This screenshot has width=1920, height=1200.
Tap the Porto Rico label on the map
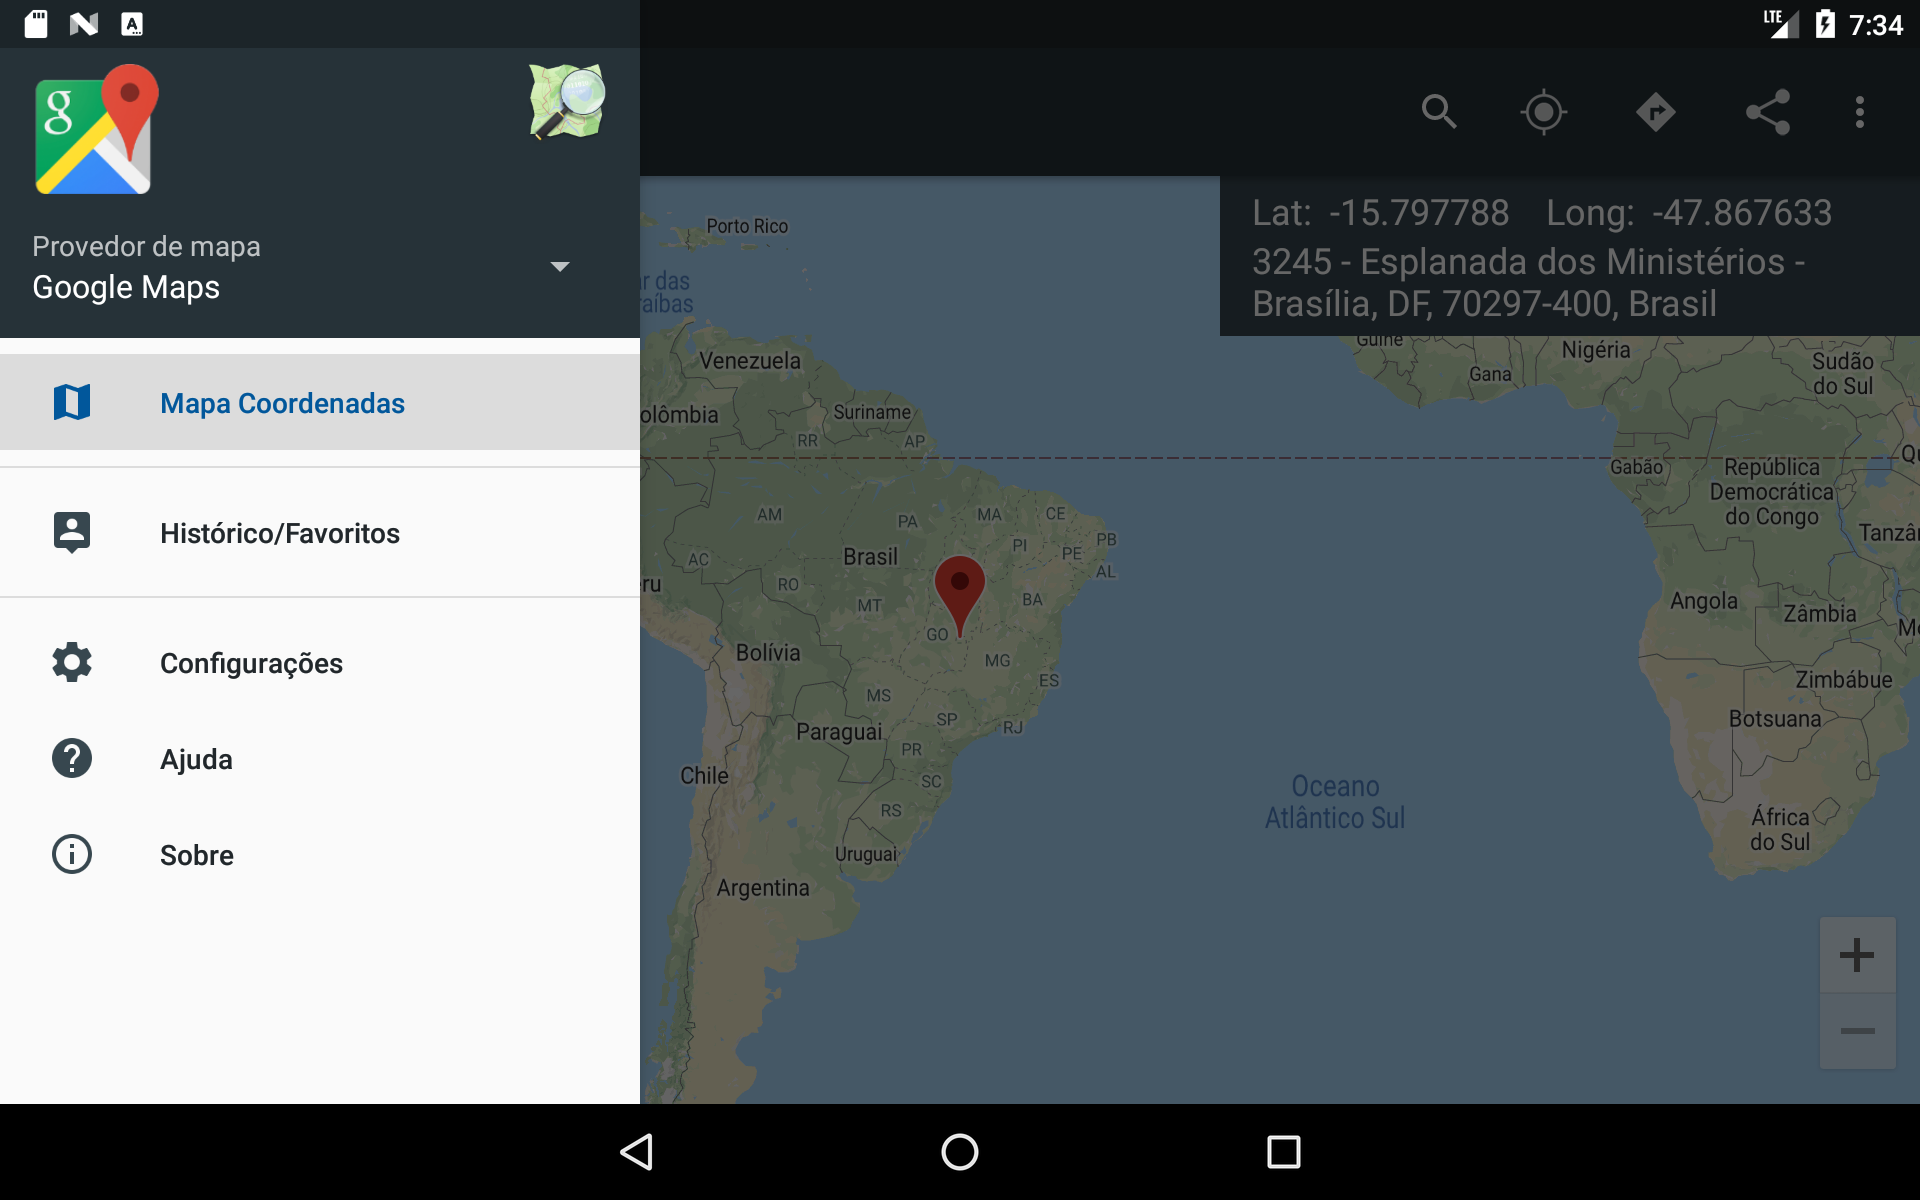(747, 226)
